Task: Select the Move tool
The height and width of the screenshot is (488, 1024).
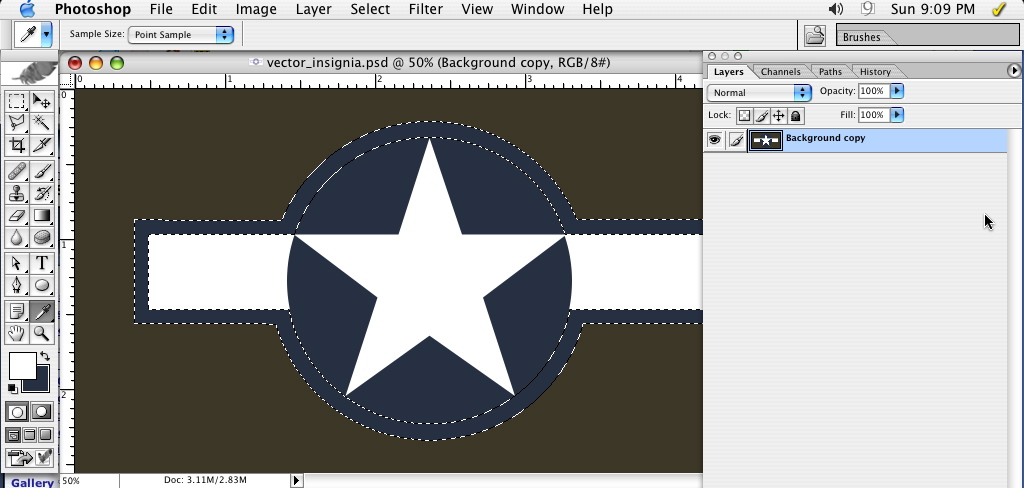Action: click(x=42, y=101)
